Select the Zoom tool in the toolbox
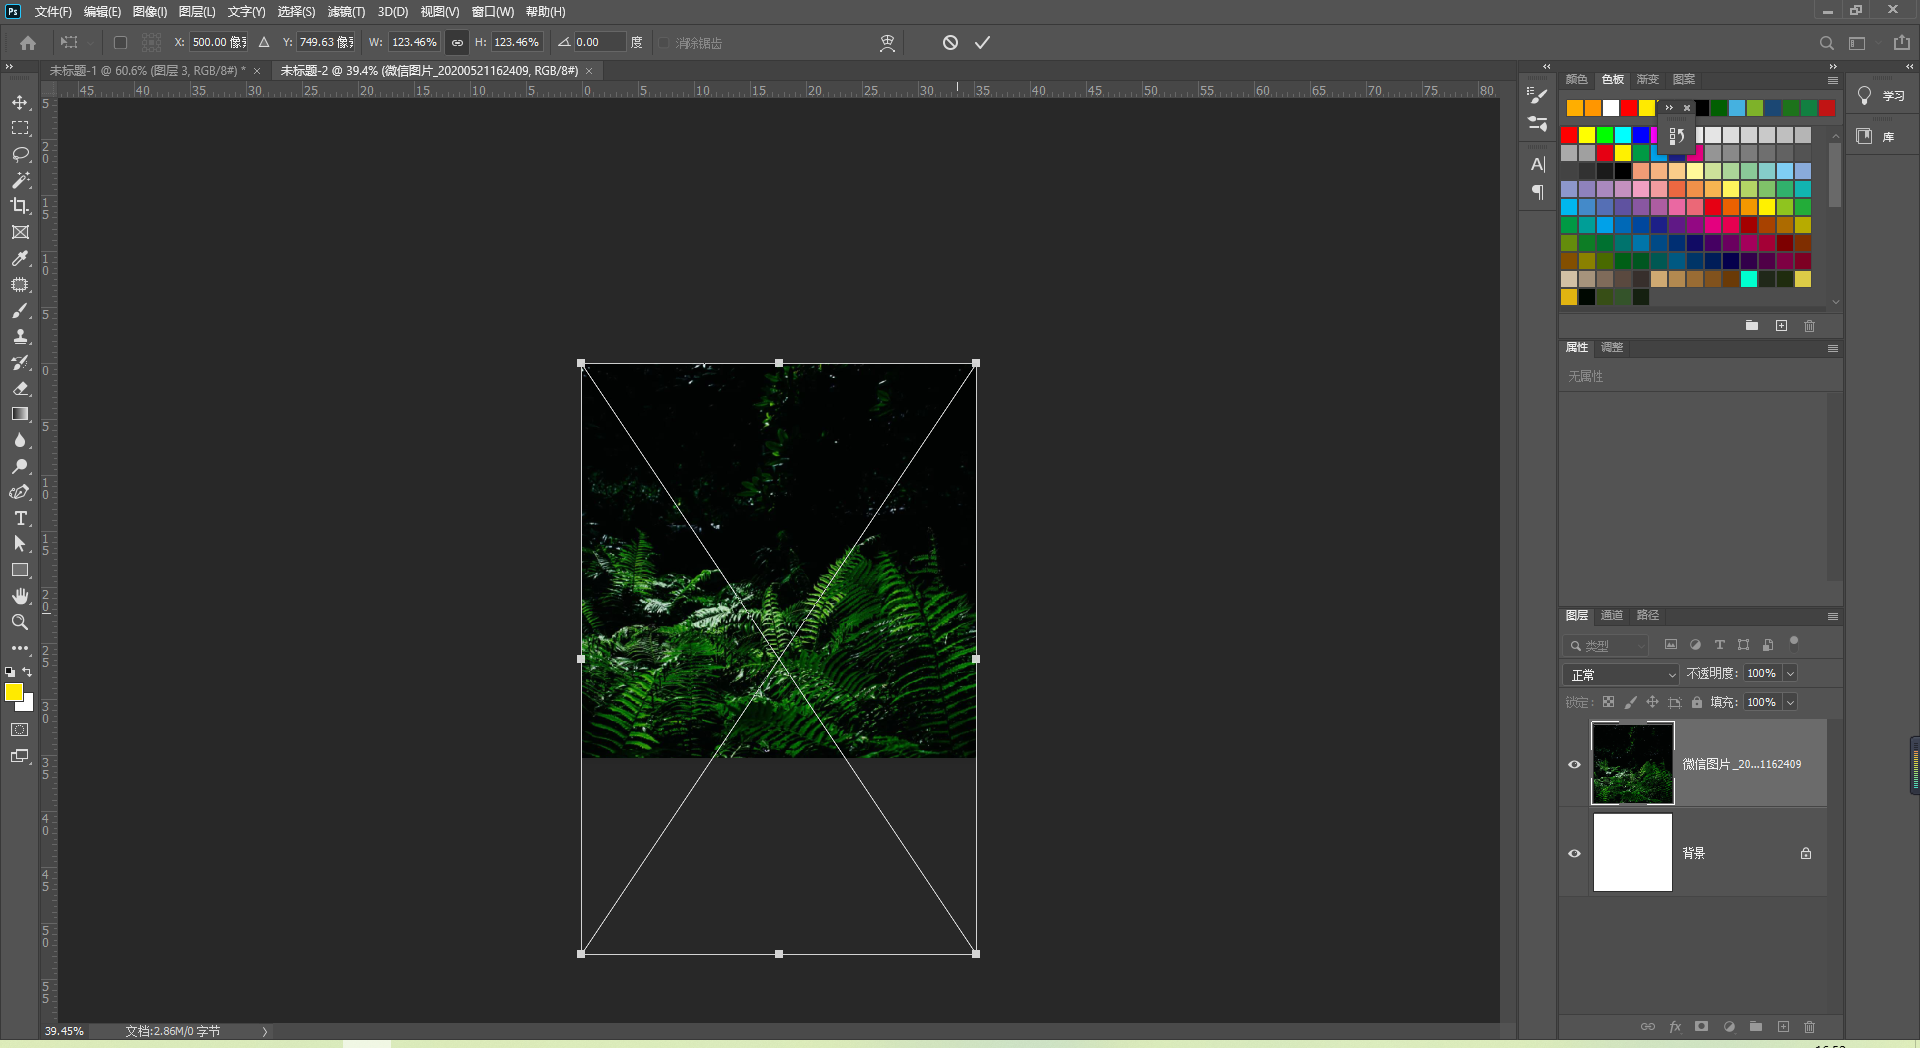Image resolution: width=1920 pixels, height=1048 pixels. point(20,622)
